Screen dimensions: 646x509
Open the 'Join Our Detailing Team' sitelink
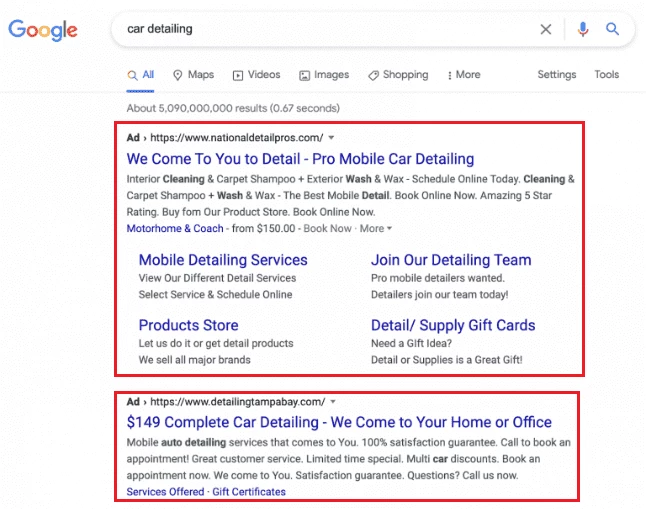451,260
